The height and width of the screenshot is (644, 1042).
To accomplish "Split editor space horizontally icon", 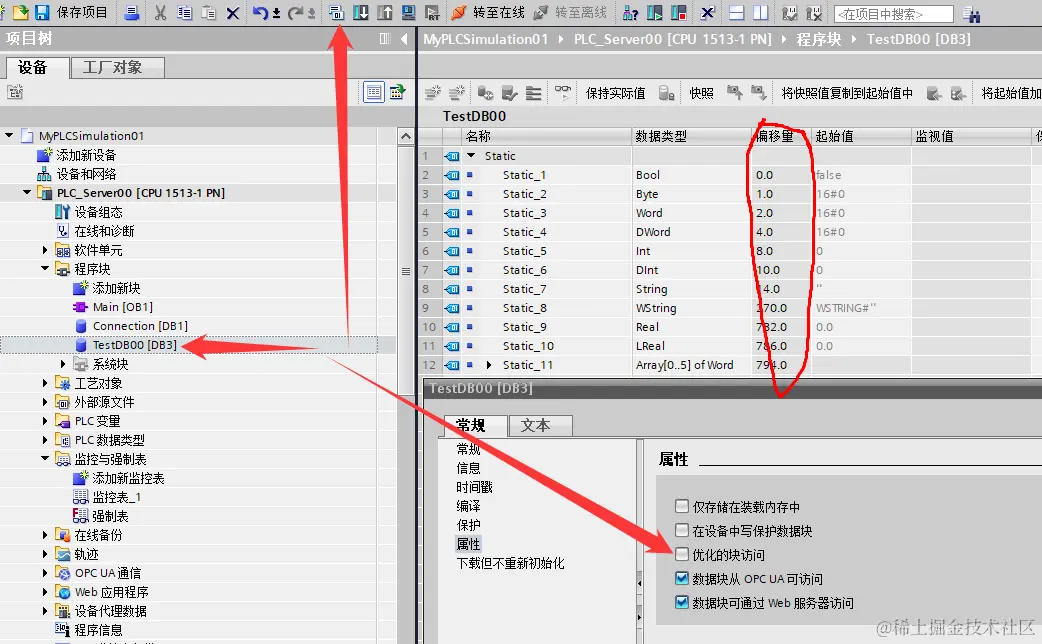I will (736, 12).
